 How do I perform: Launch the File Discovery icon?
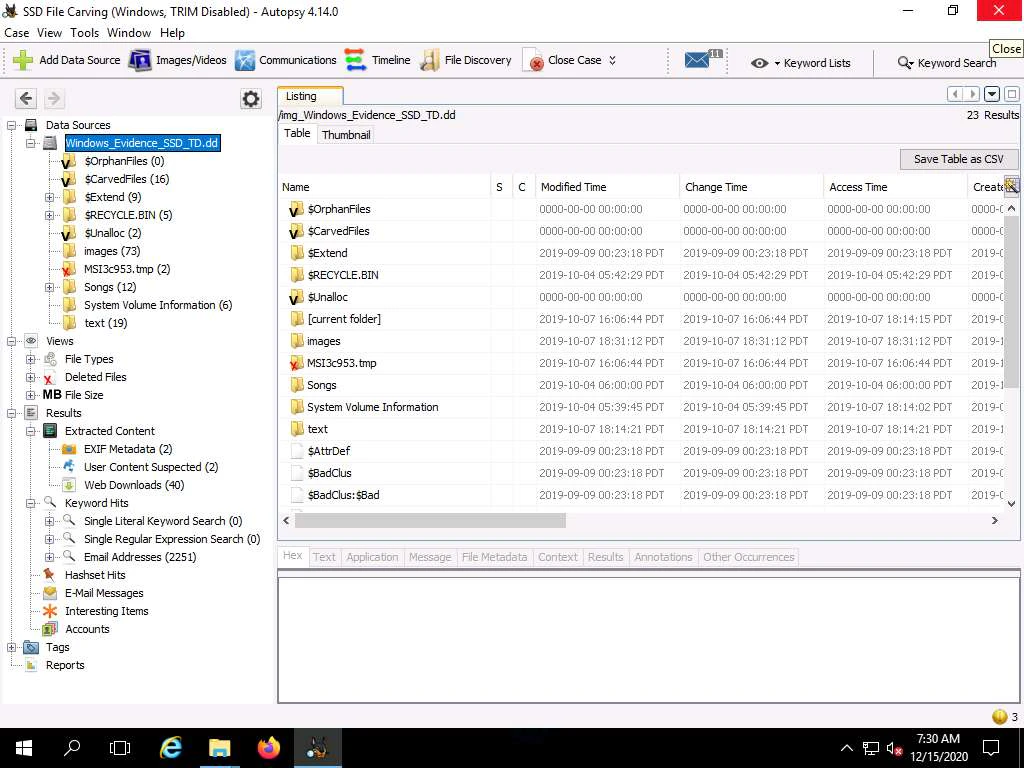pos(430,60)
